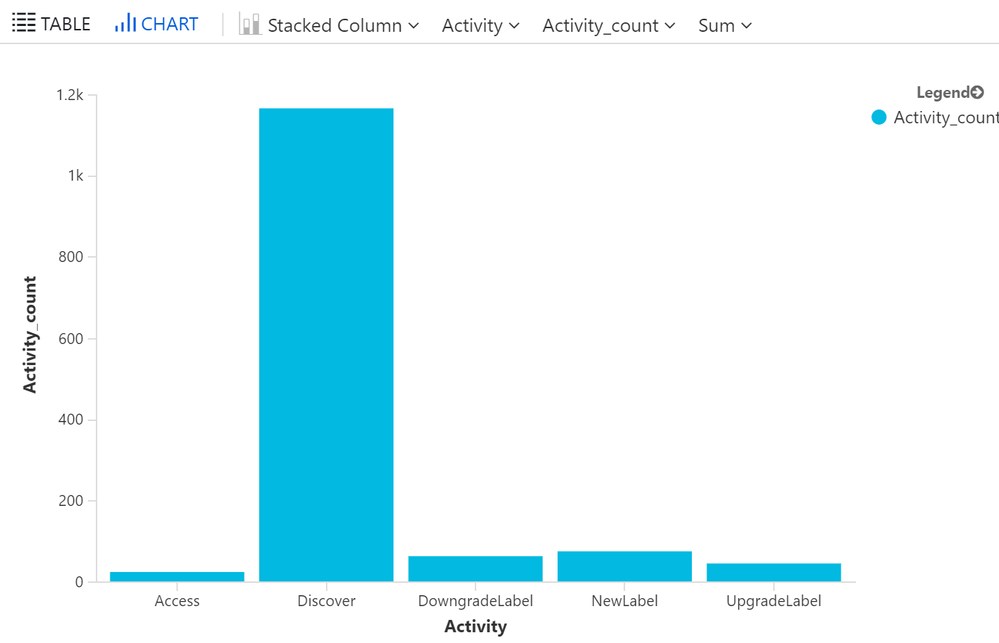Click the UpgradeLabel bar
This screenshot has width=999, height=643.
point(773,572)
